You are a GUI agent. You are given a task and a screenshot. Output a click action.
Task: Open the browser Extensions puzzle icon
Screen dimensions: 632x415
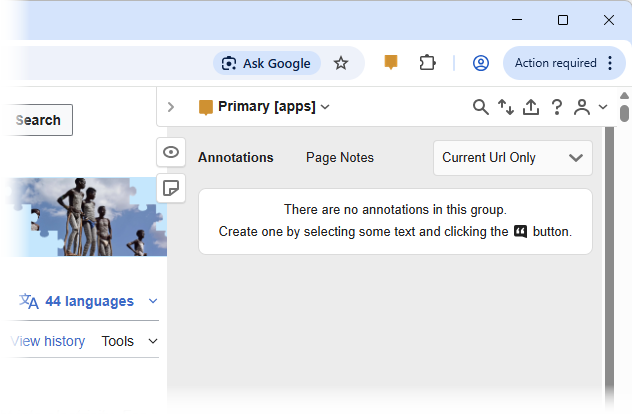pyautogui.click(x=427, y=63)
